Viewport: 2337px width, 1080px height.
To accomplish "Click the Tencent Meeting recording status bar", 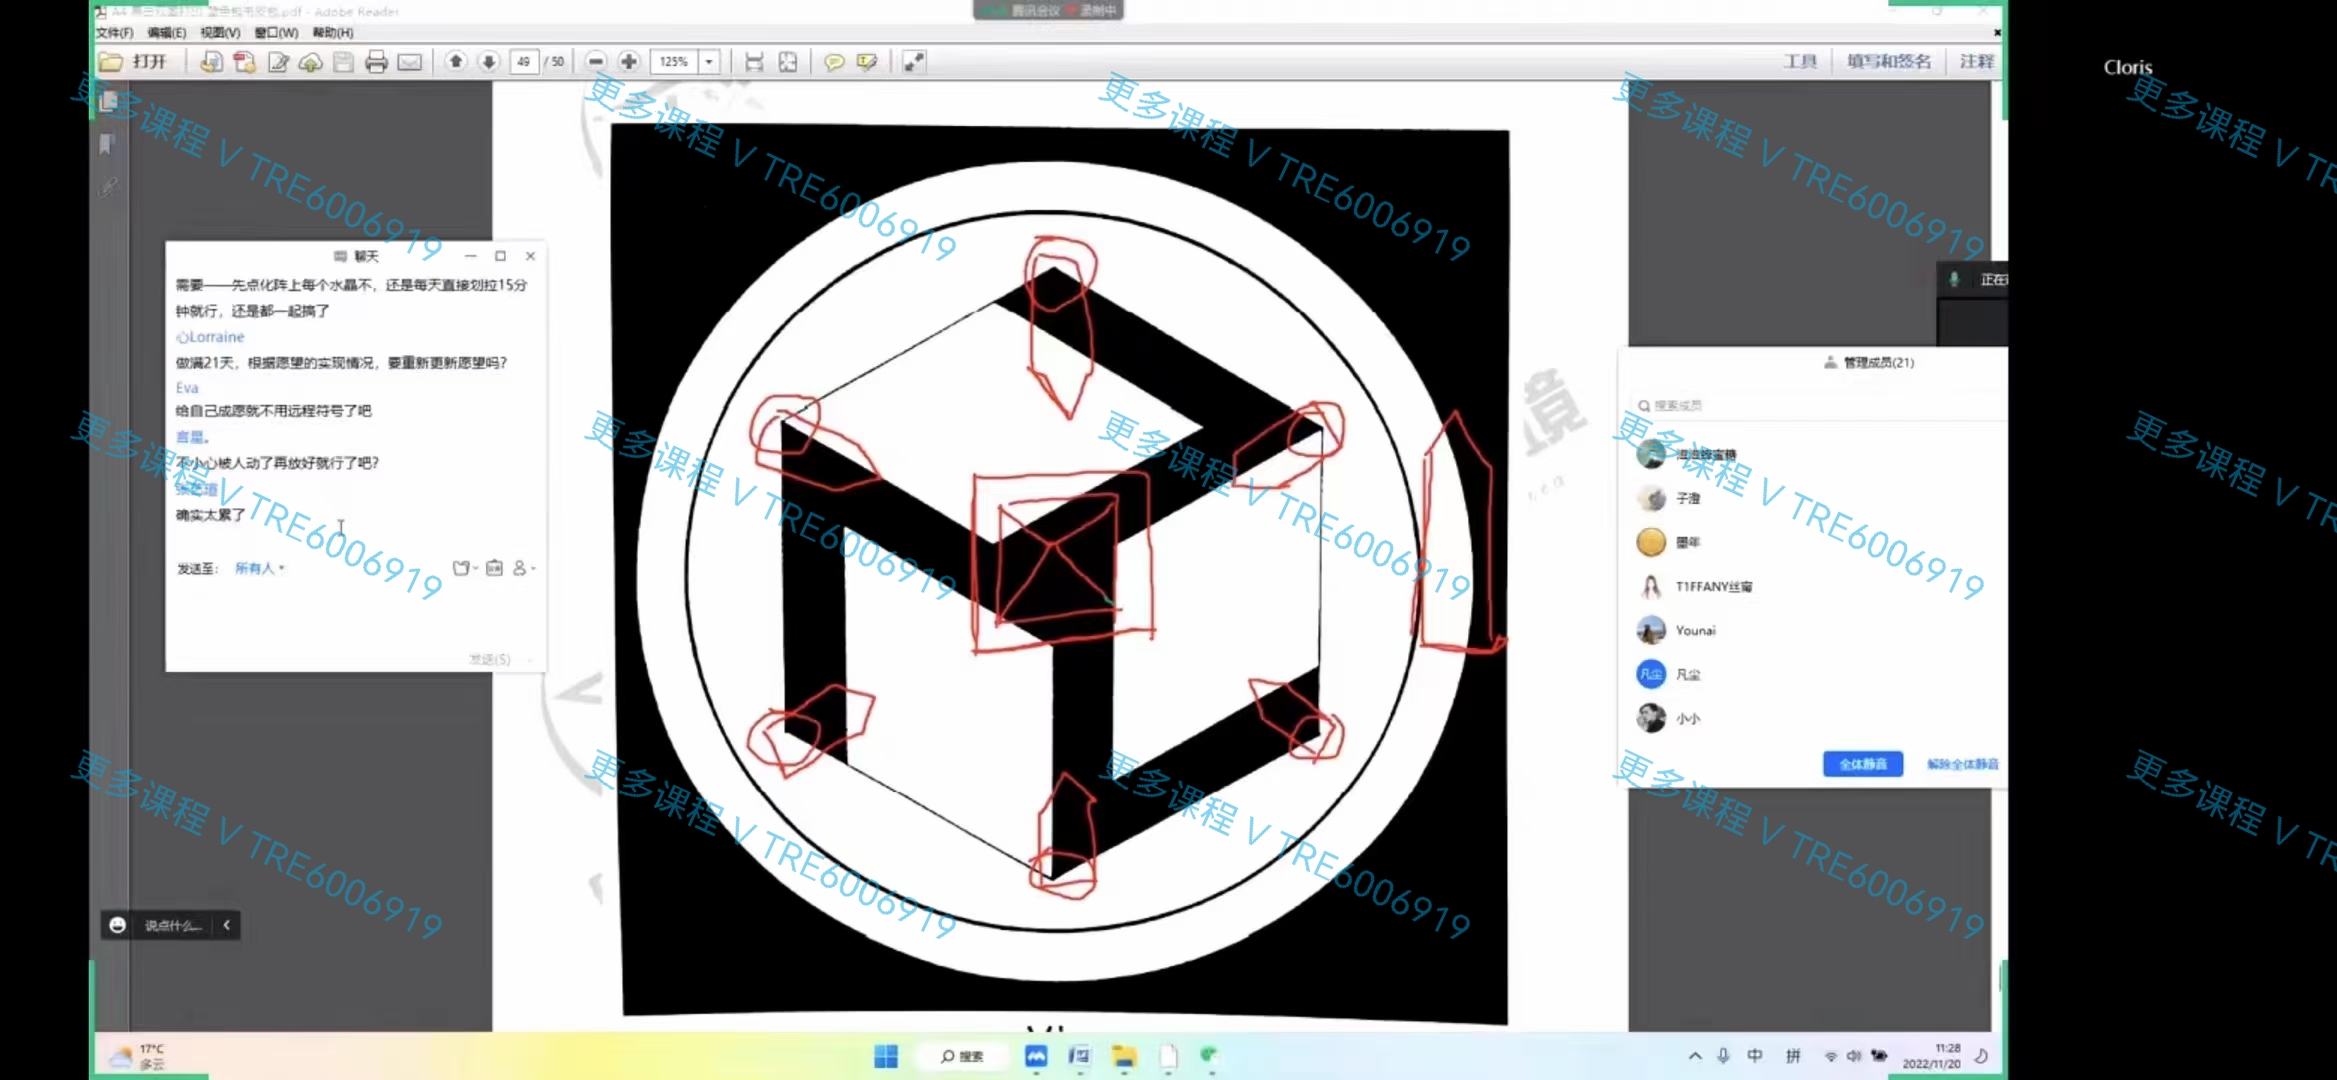I will [x=1049, y=10].
